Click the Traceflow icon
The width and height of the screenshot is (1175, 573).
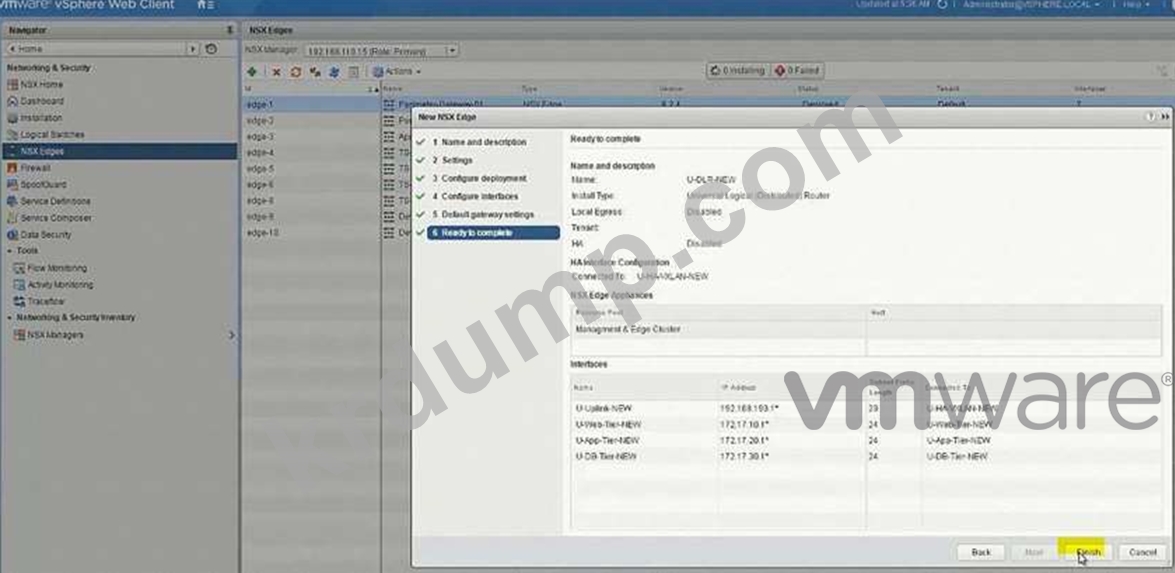click(x=19, y=301)
